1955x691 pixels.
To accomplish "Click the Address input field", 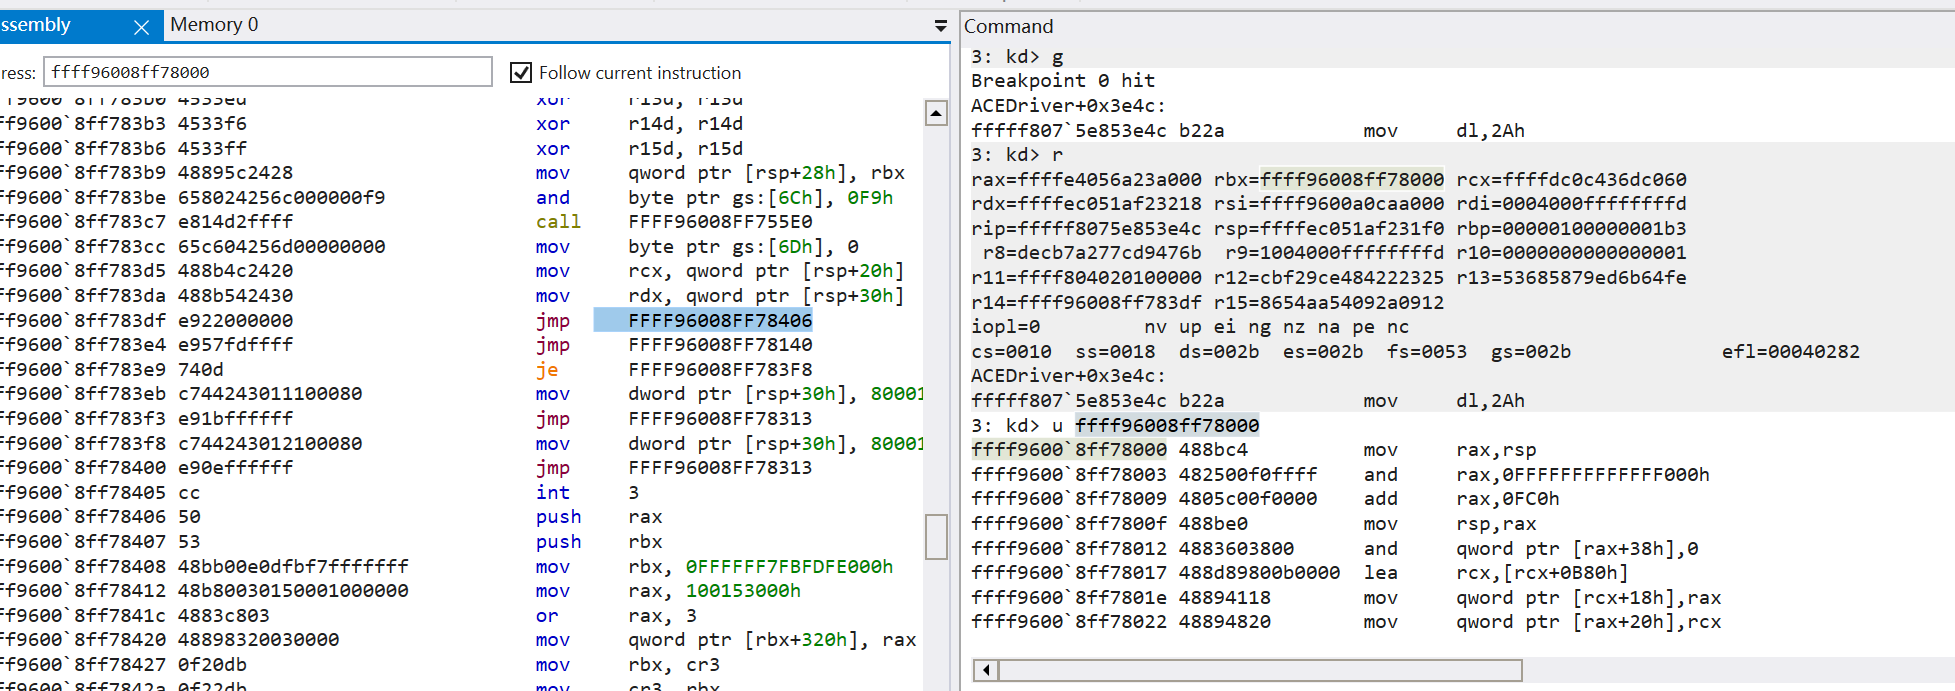I will click(x=267, y=72).
